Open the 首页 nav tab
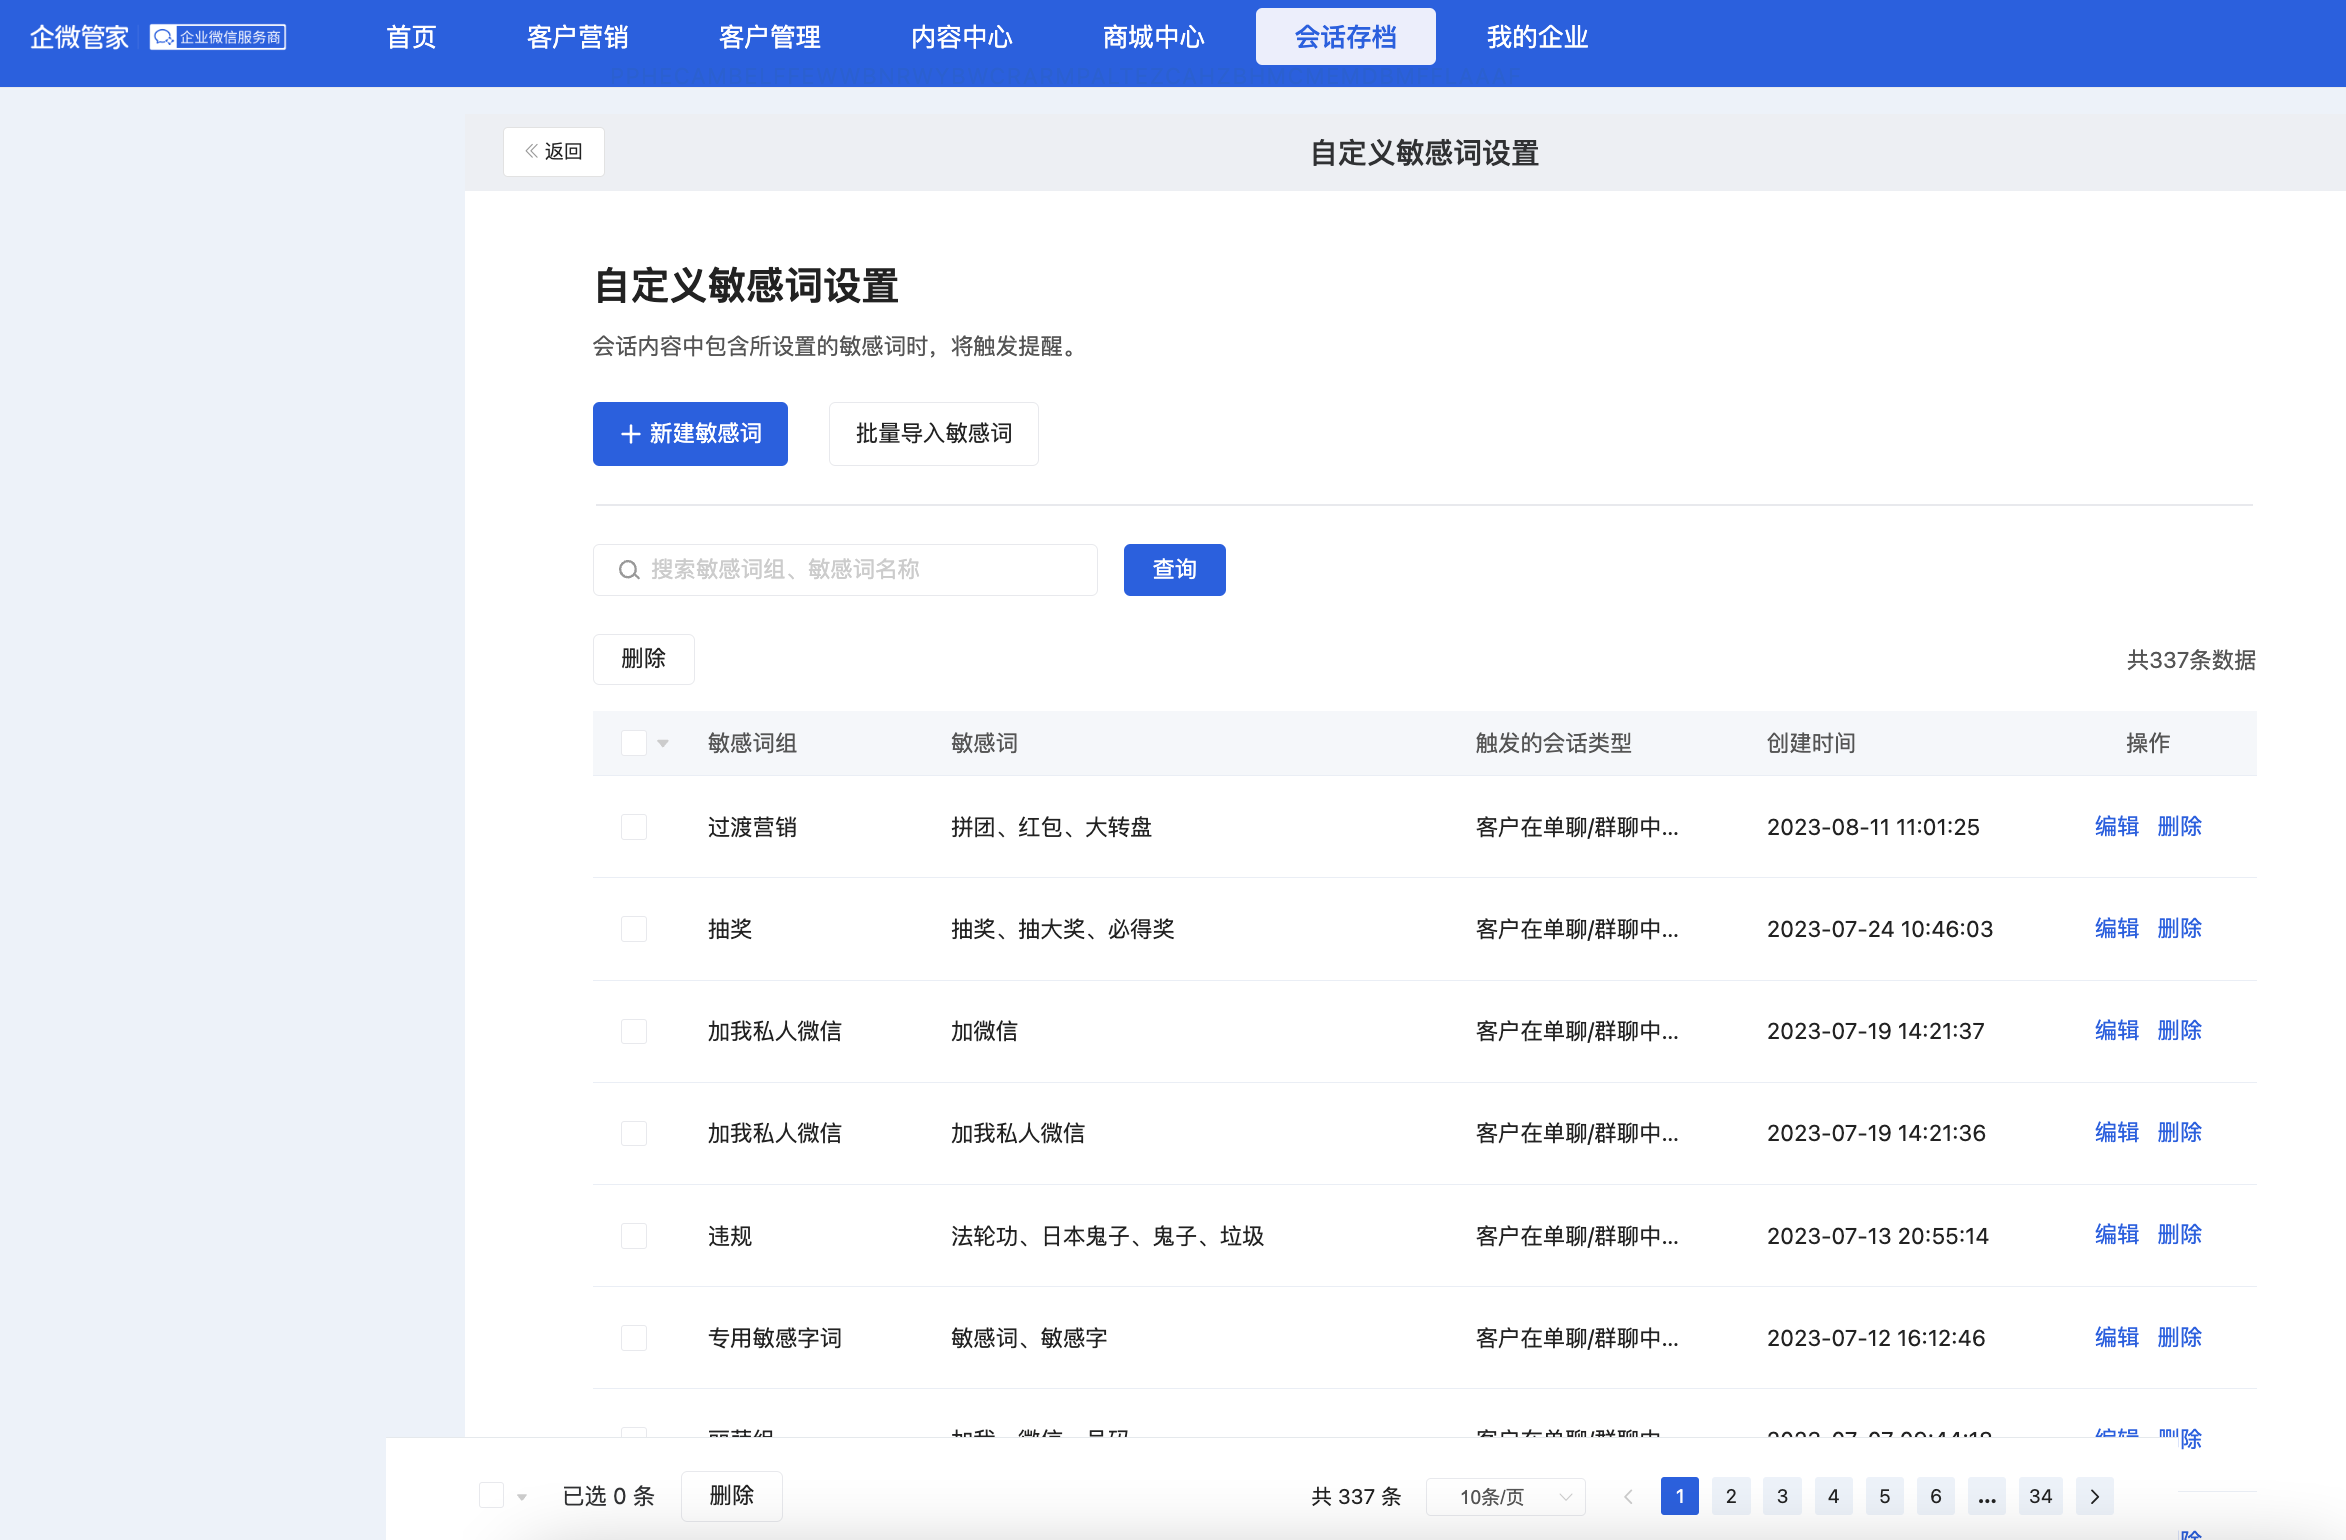 point(411,37)
